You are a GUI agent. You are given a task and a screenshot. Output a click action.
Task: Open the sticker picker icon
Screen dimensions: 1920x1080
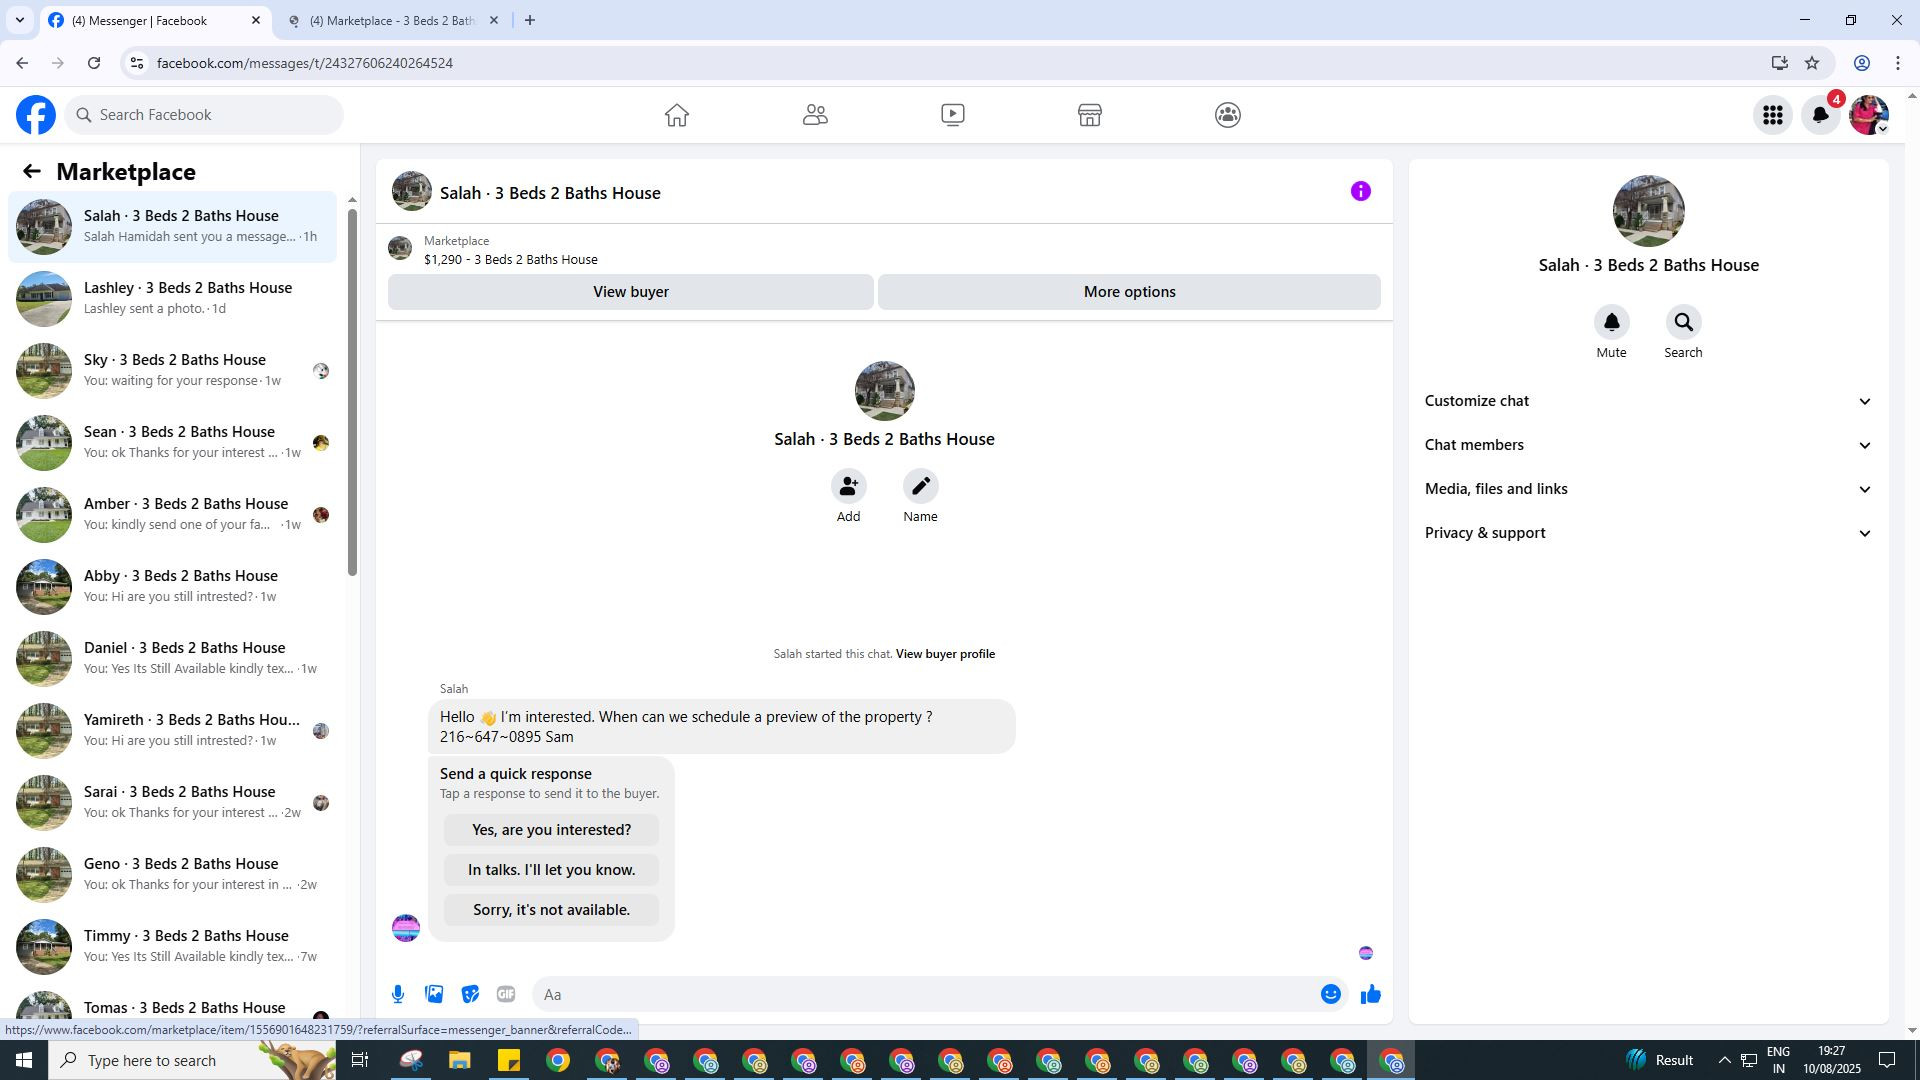click(470, 994)
